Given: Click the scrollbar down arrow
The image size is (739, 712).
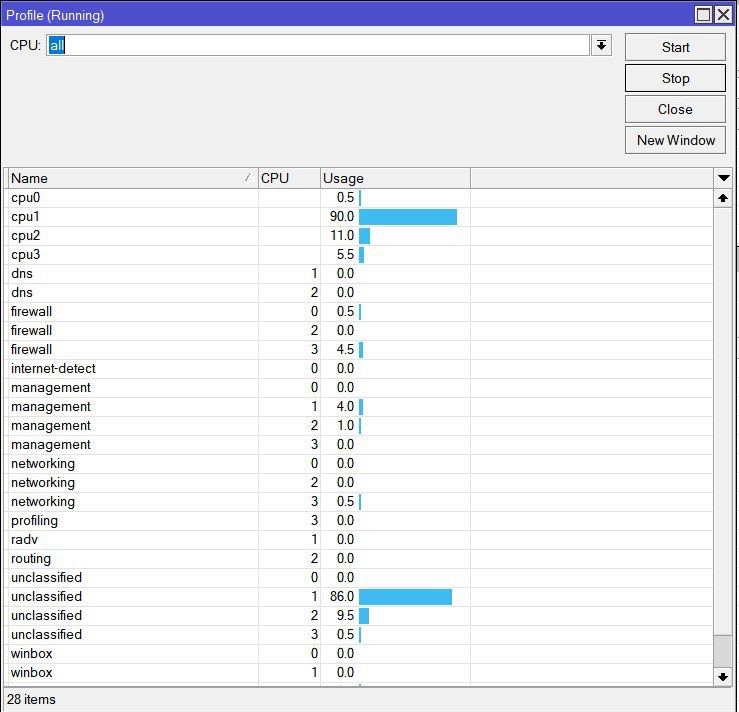Looking at the screenshot, I should [723, 677].
